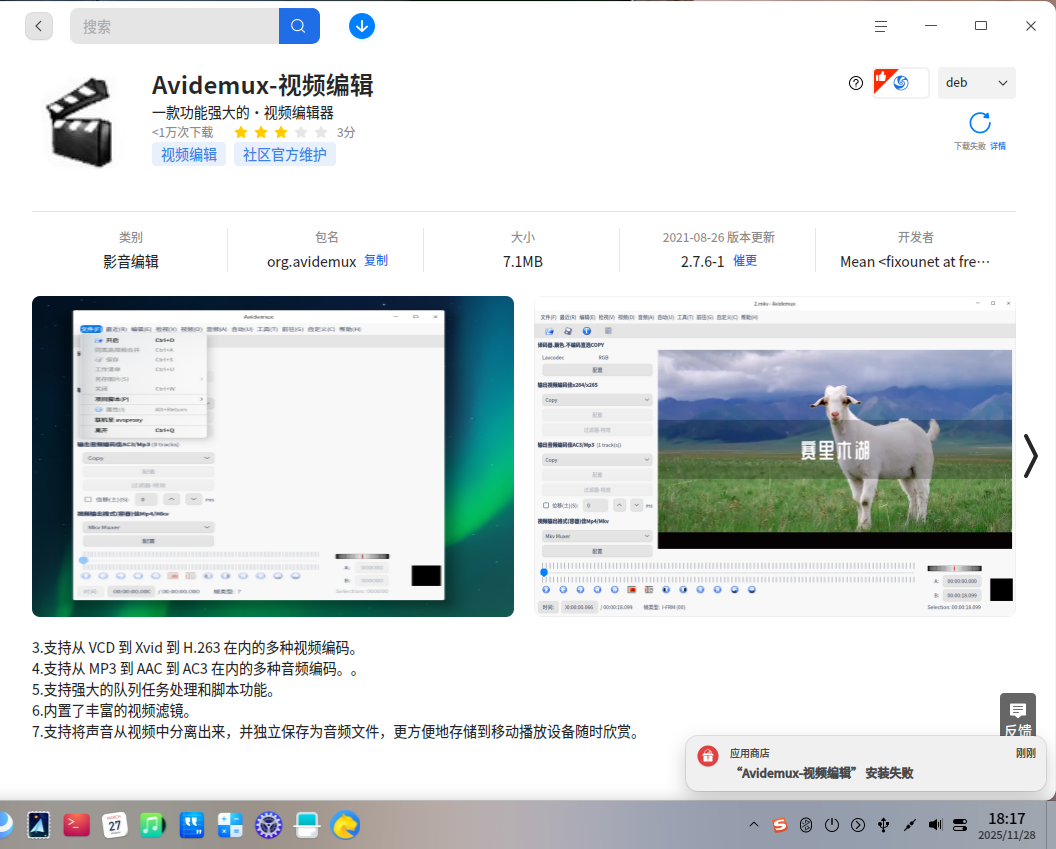Click the 安装失败 notification message
Image resolution: width=1056 pixels, height=849 pixels.
pyautogui.click(x=865, y=763)
